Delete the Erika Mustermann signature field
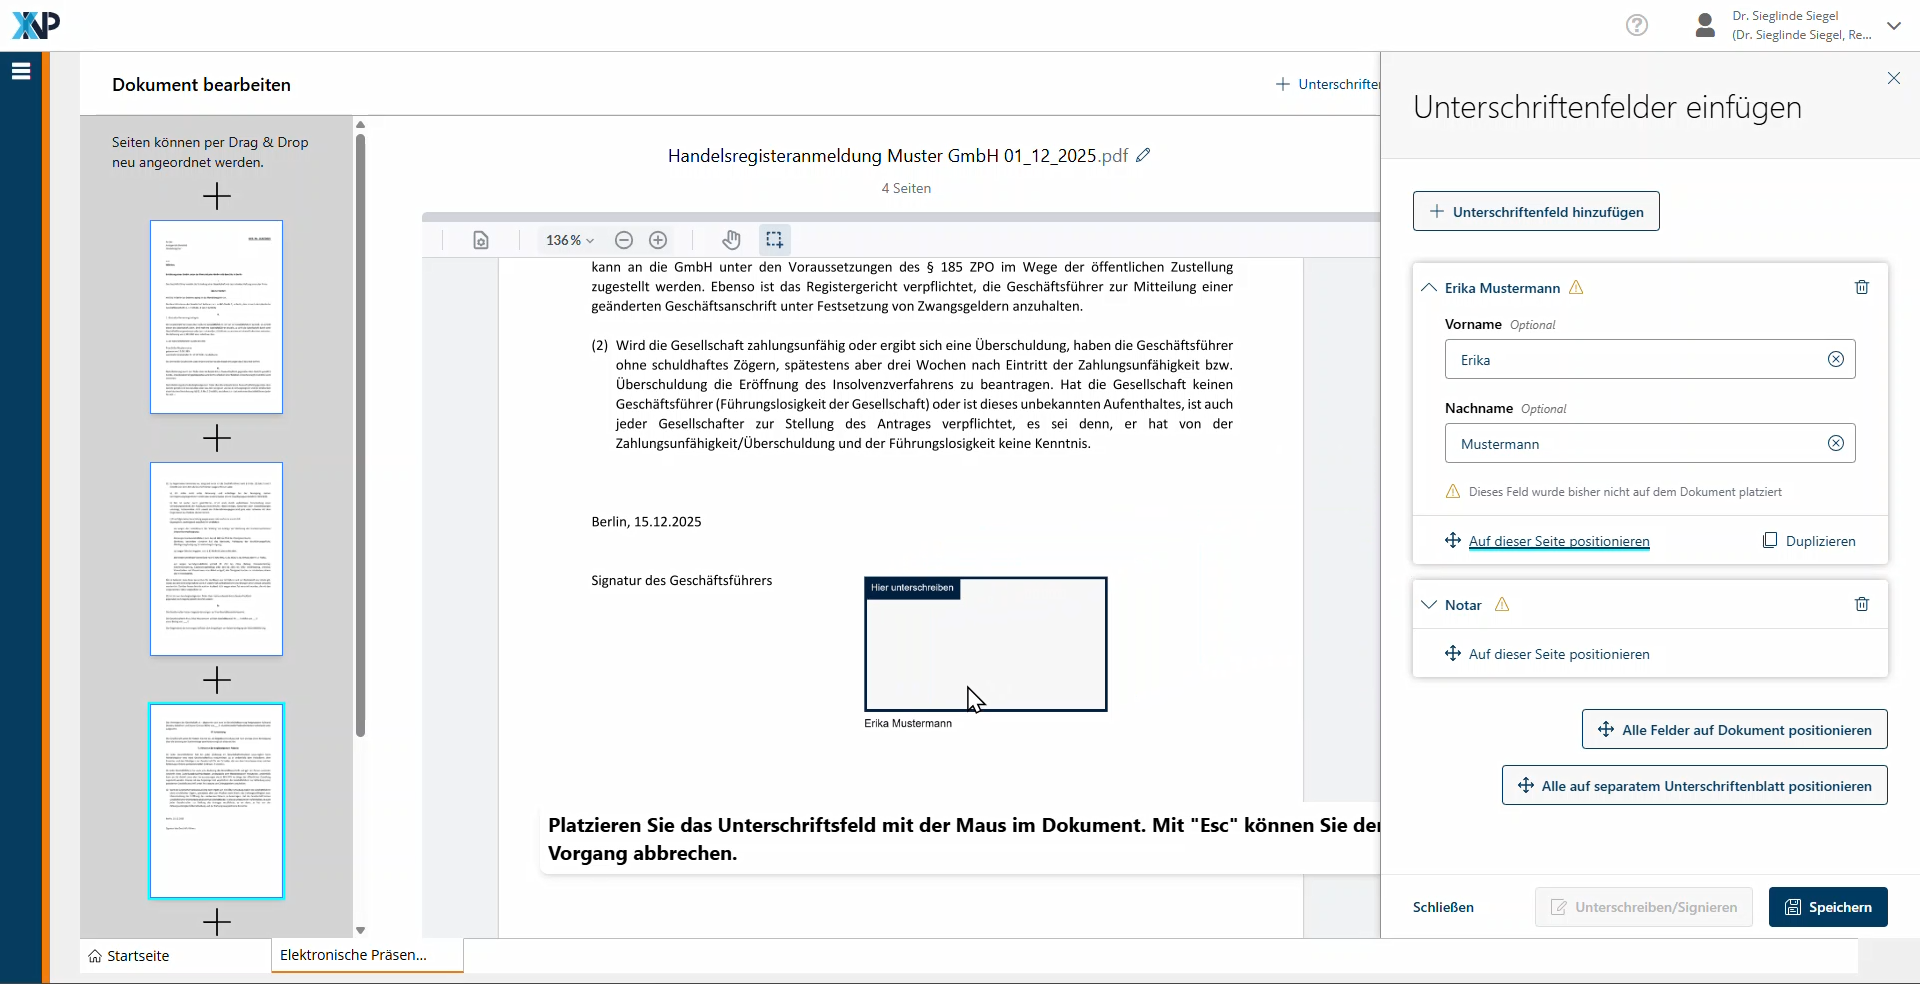The width and height of the screenshot is (1920, 984). 1861,287
